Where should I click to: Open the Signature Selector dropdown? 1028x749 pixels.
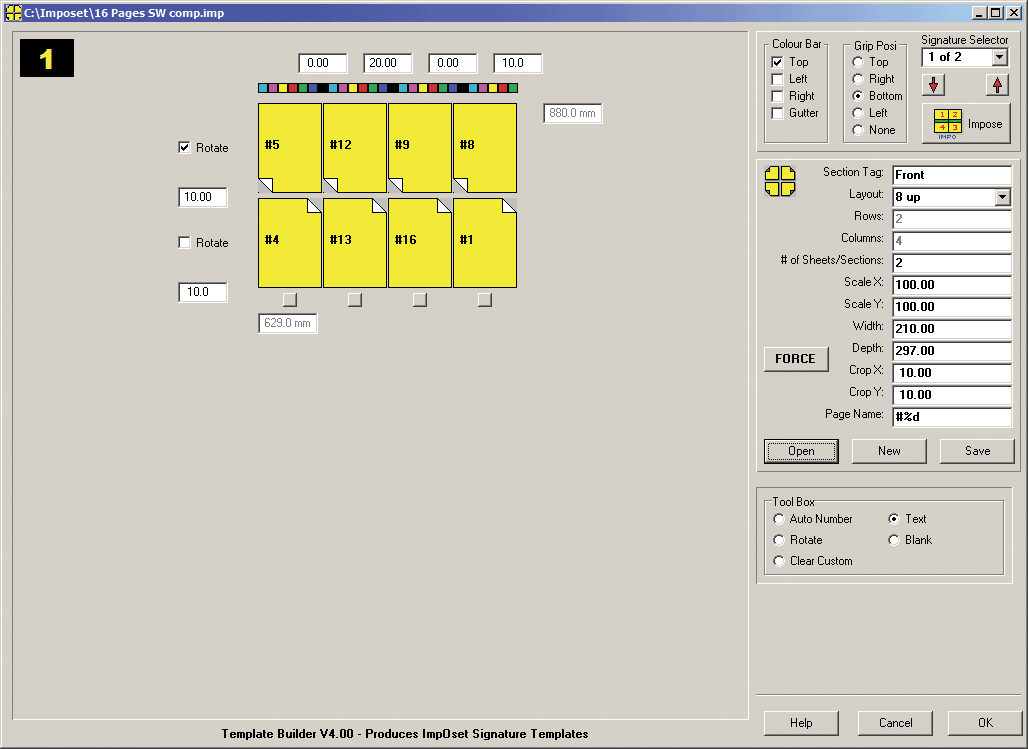click(999, 58)
